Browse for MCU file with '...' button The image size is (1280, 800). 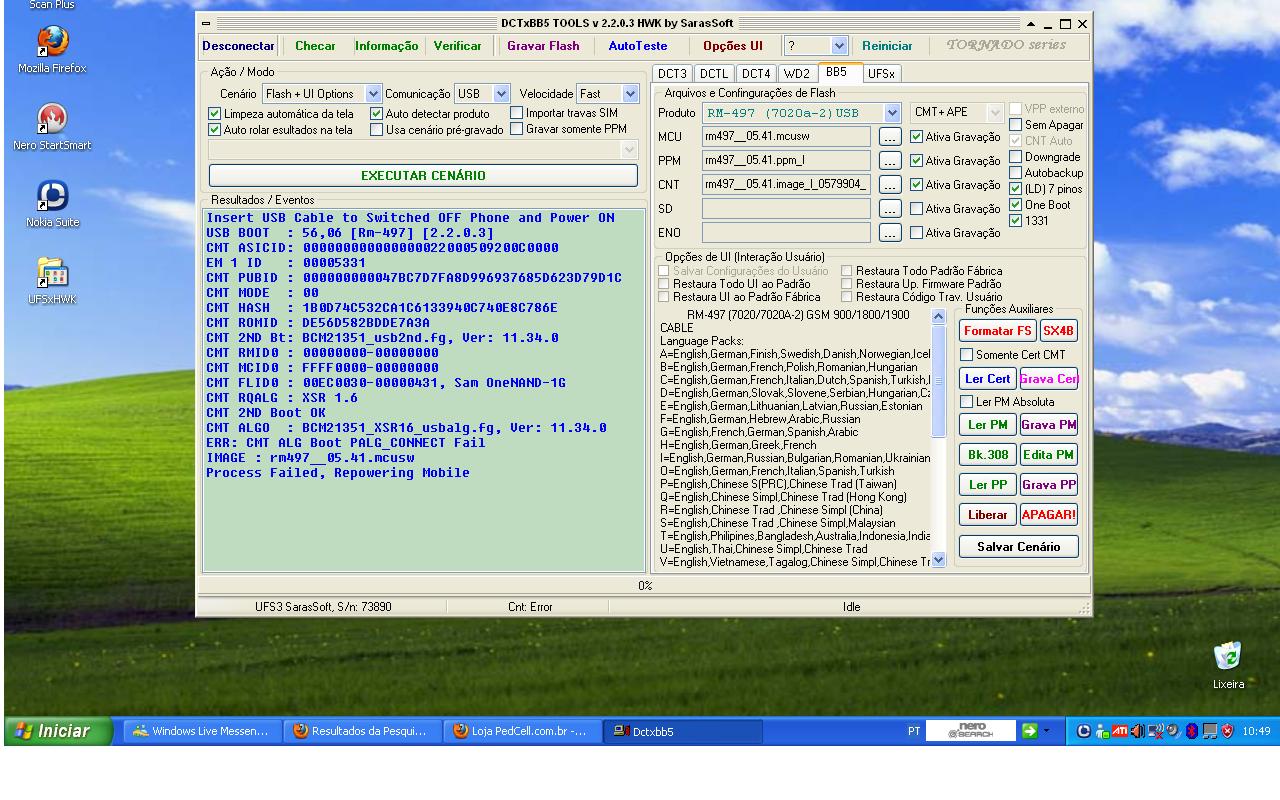tap(890, 137)
